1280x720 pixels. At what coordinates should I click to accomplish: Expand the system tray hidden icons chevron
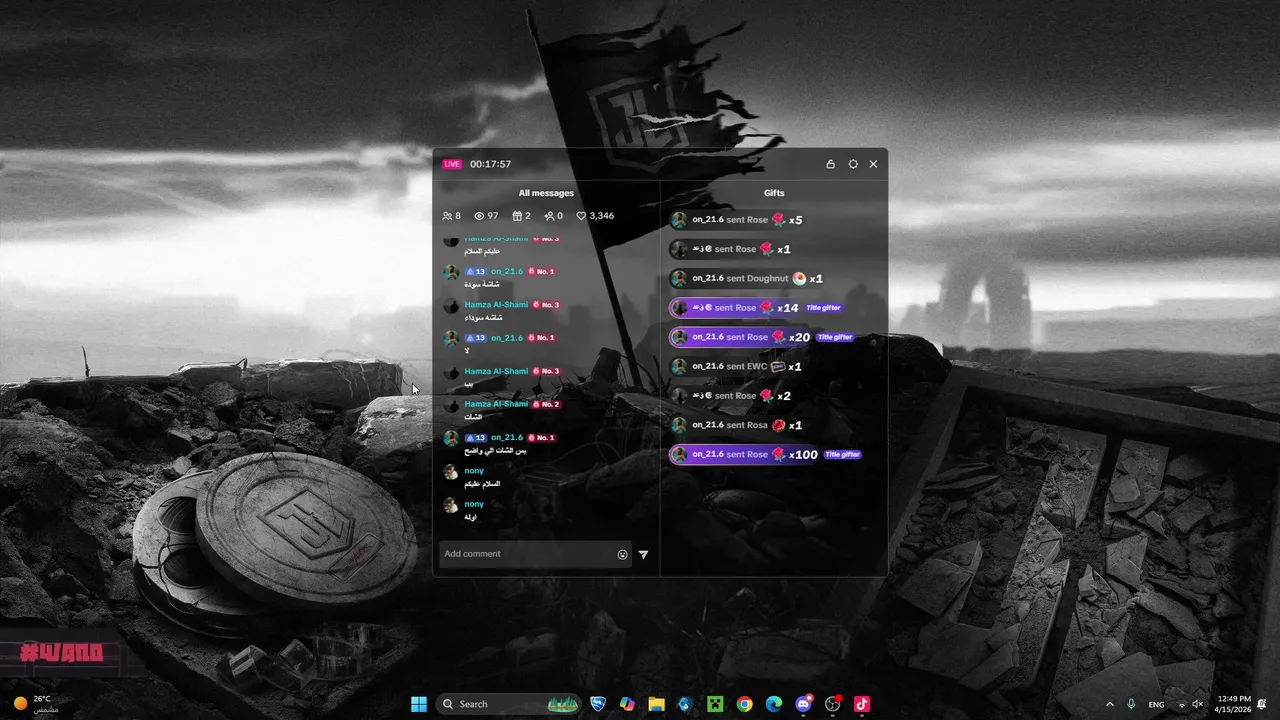[1109, 704]
